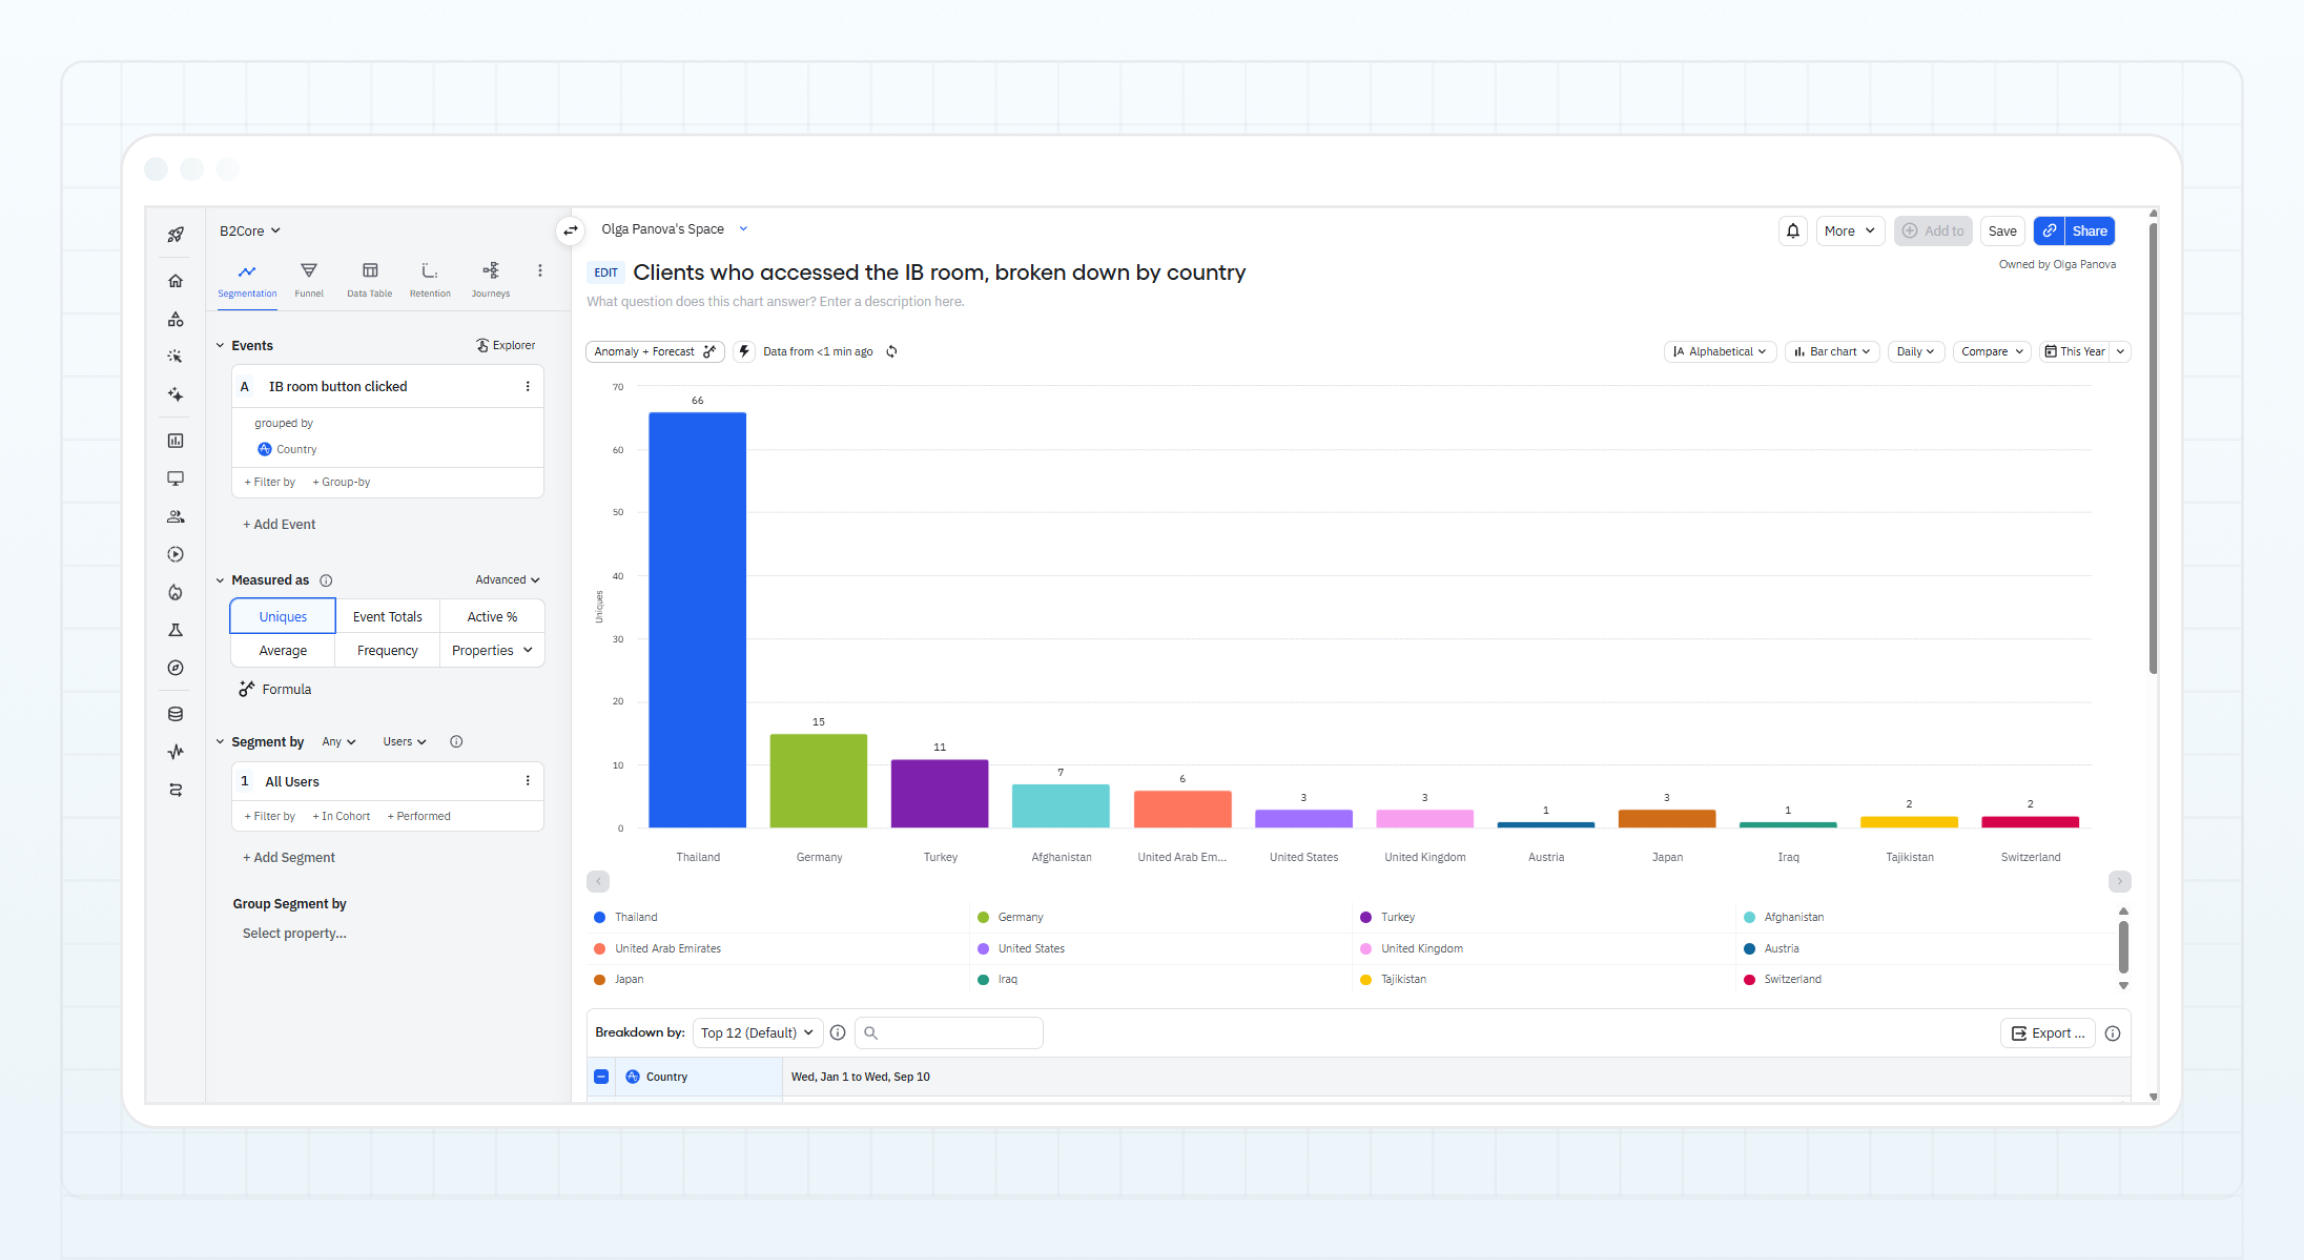This screenshot has width=2304, height=1260.
Task: Open IB room event options menu
Action: pyautogui.click(x=528, y=386)
